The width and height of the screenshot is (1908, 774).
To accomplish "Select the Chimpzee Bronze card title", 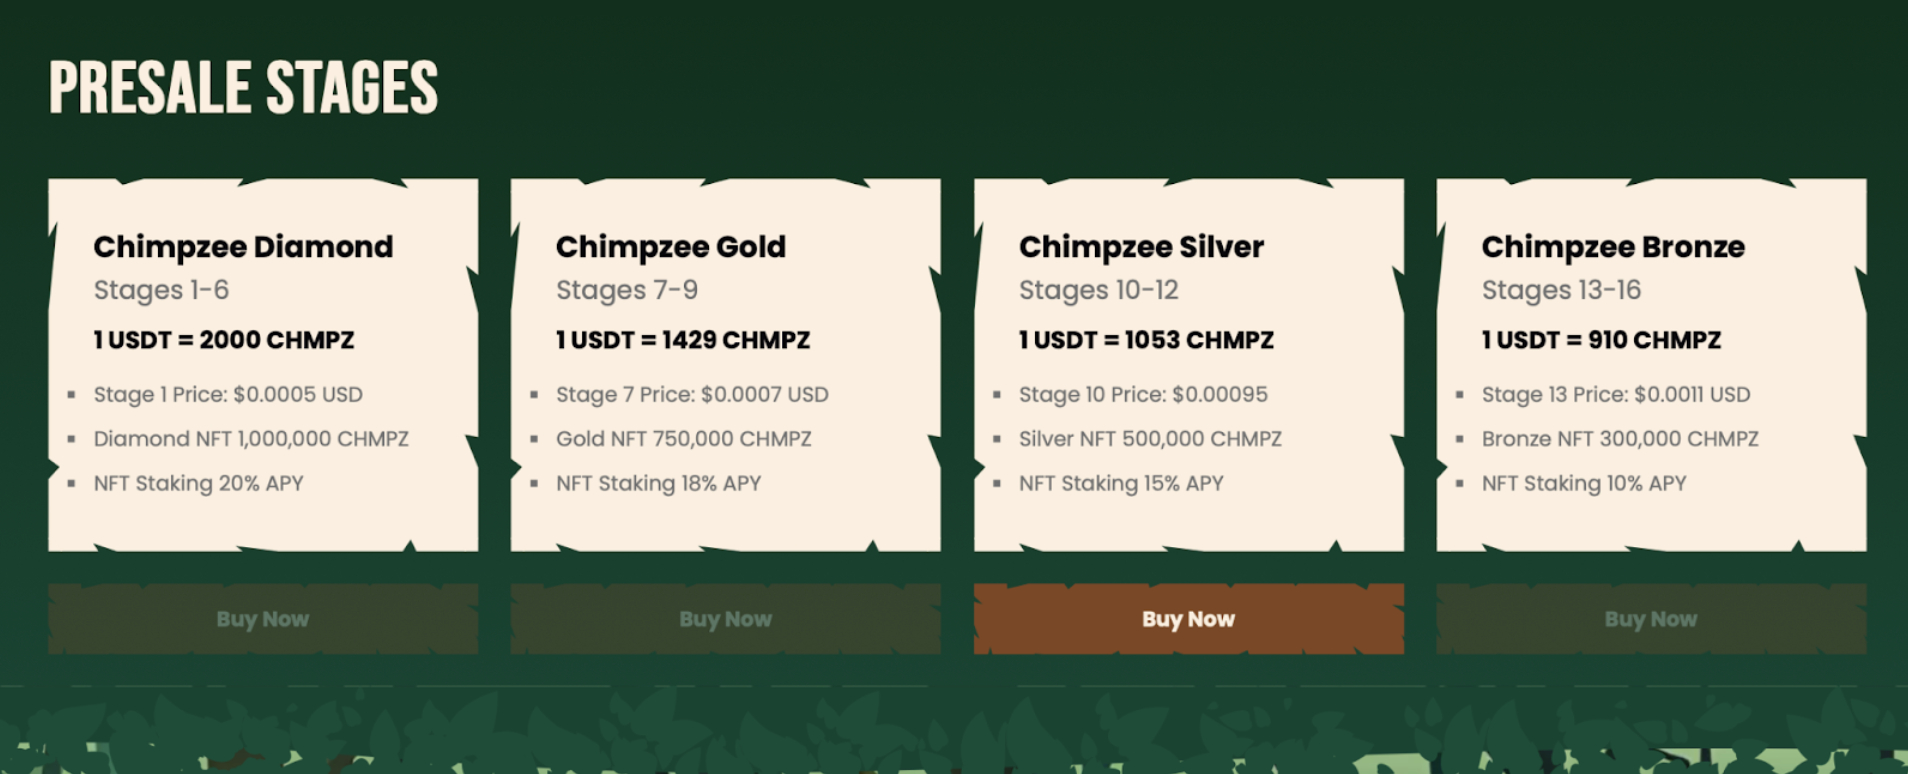I will [1613, 247].
